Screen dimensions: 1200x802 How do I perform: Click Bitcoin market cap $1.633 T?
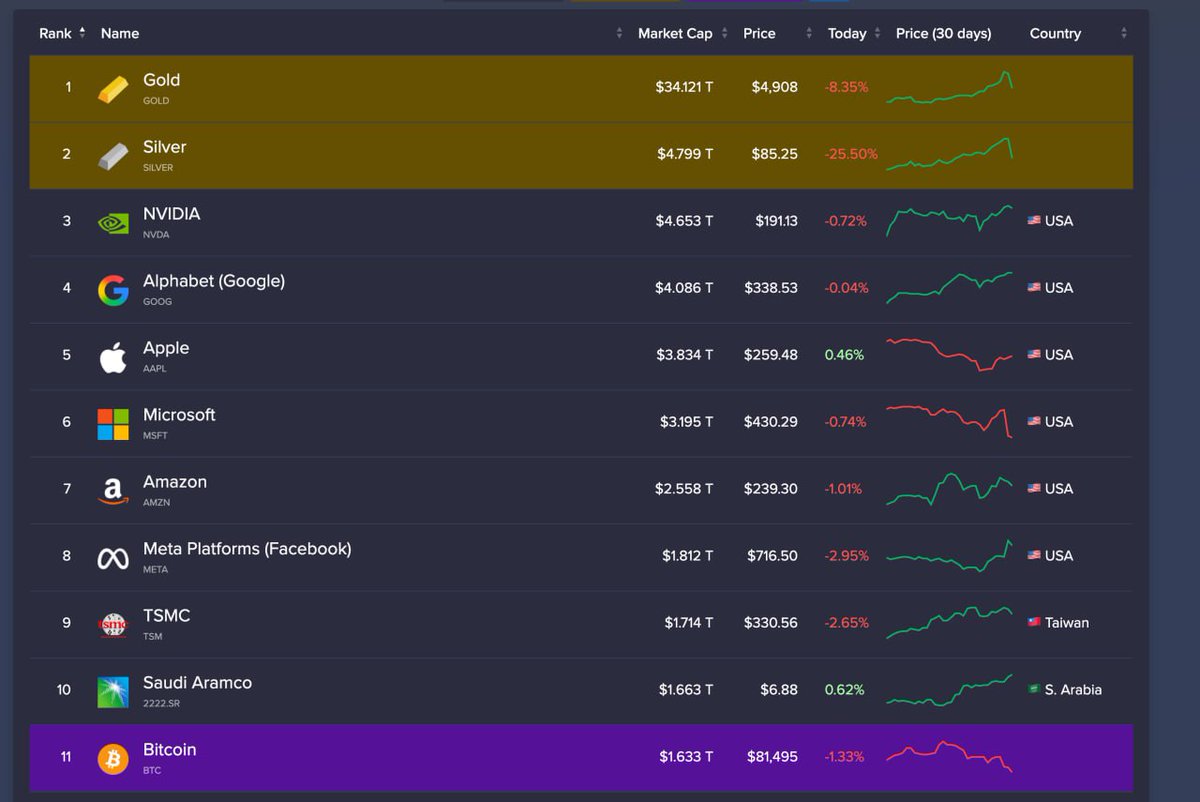coord(686,757)
